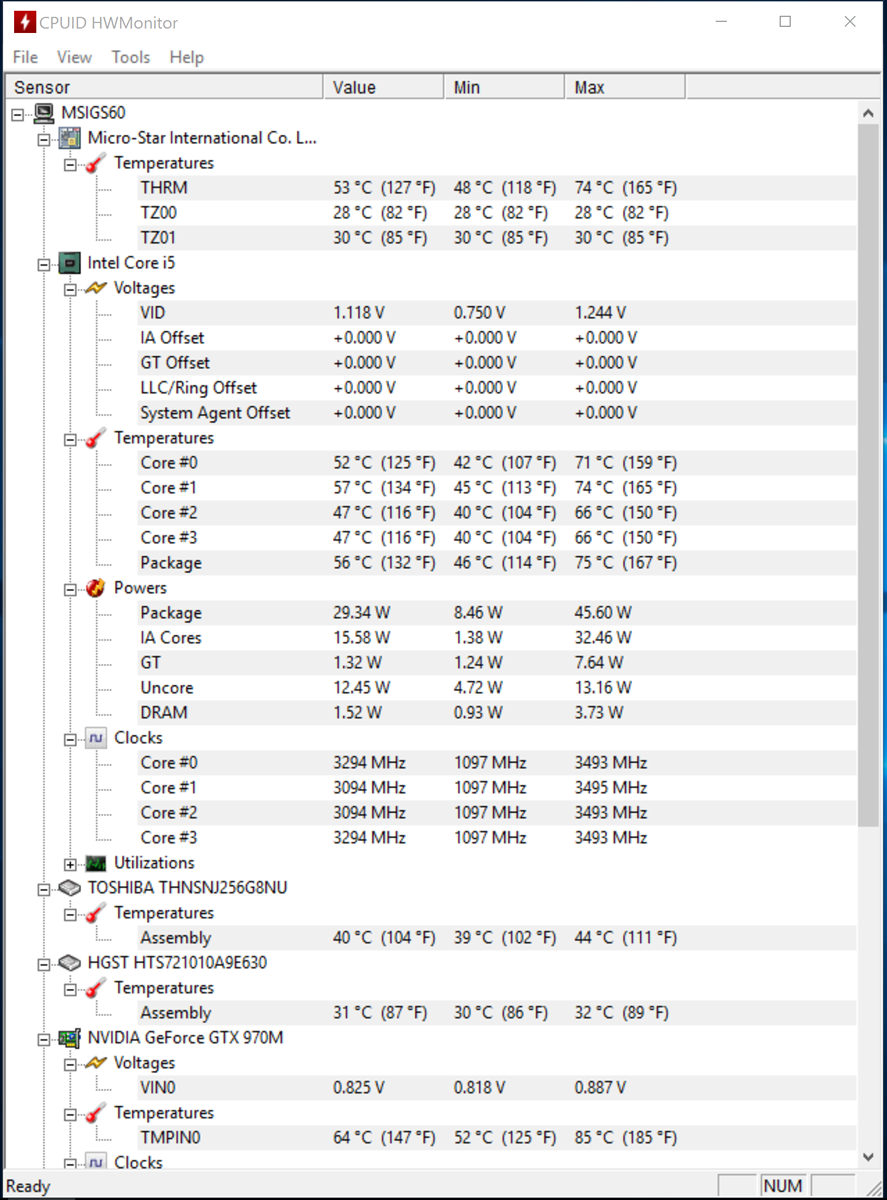Collapse the Intel Core i5 tree node
887x1200 pixels.
(x=44, y=264)
